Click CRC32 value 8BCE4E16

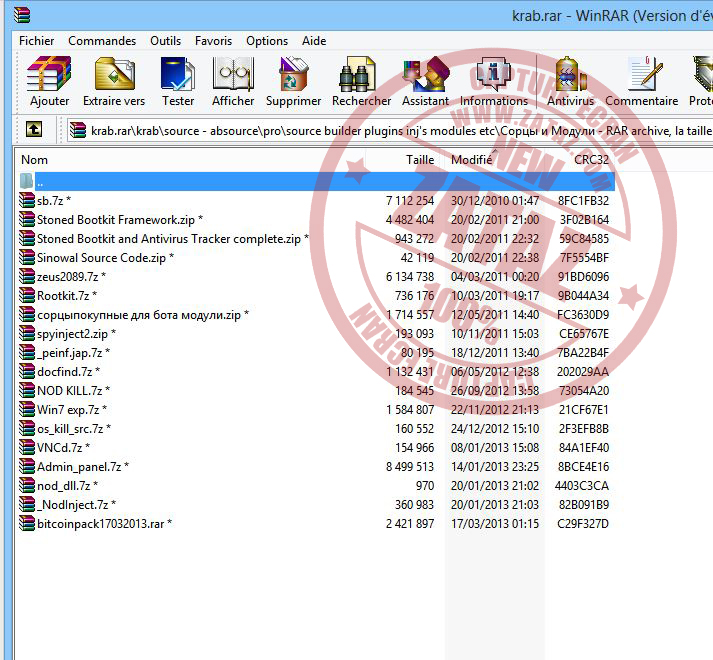[x=583, y=467]
